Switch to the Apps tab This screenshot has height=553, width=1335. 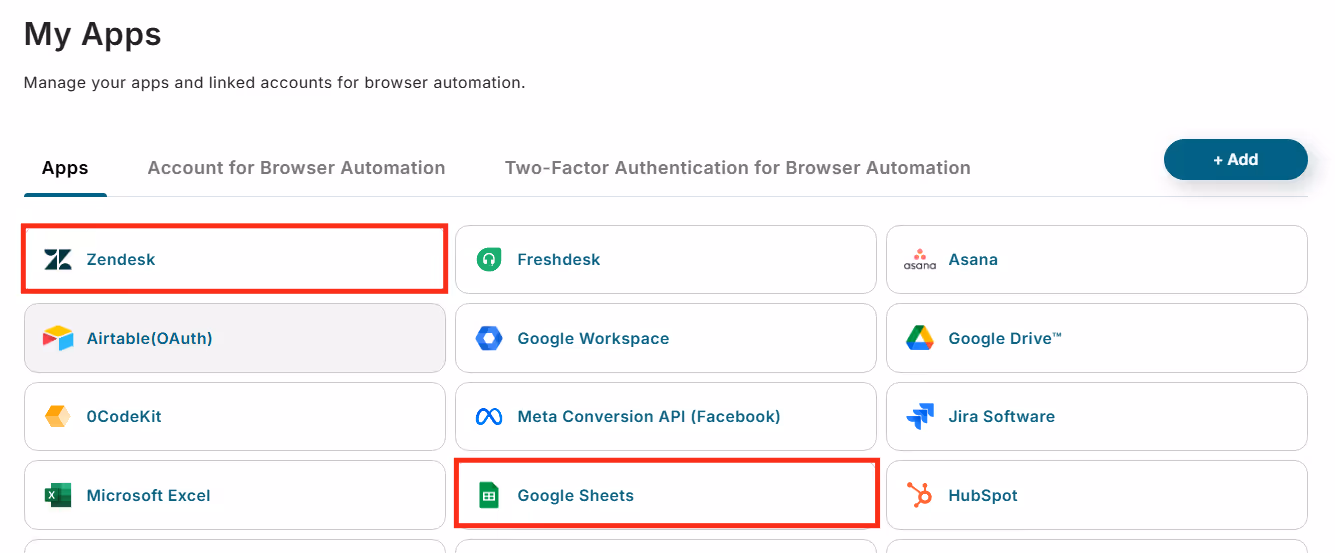pyautogui.click(x=65, y=168)
